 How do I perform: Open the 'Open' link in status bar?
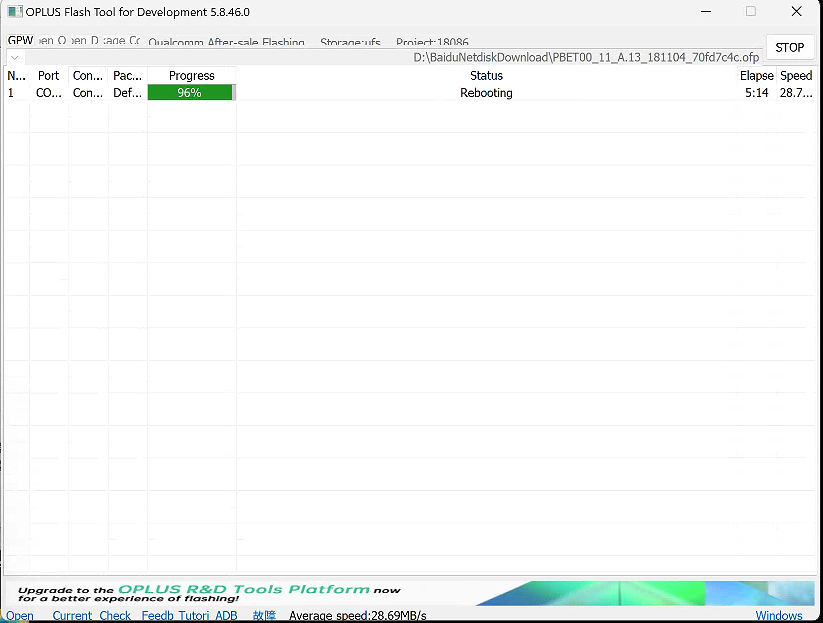(20, 616)
